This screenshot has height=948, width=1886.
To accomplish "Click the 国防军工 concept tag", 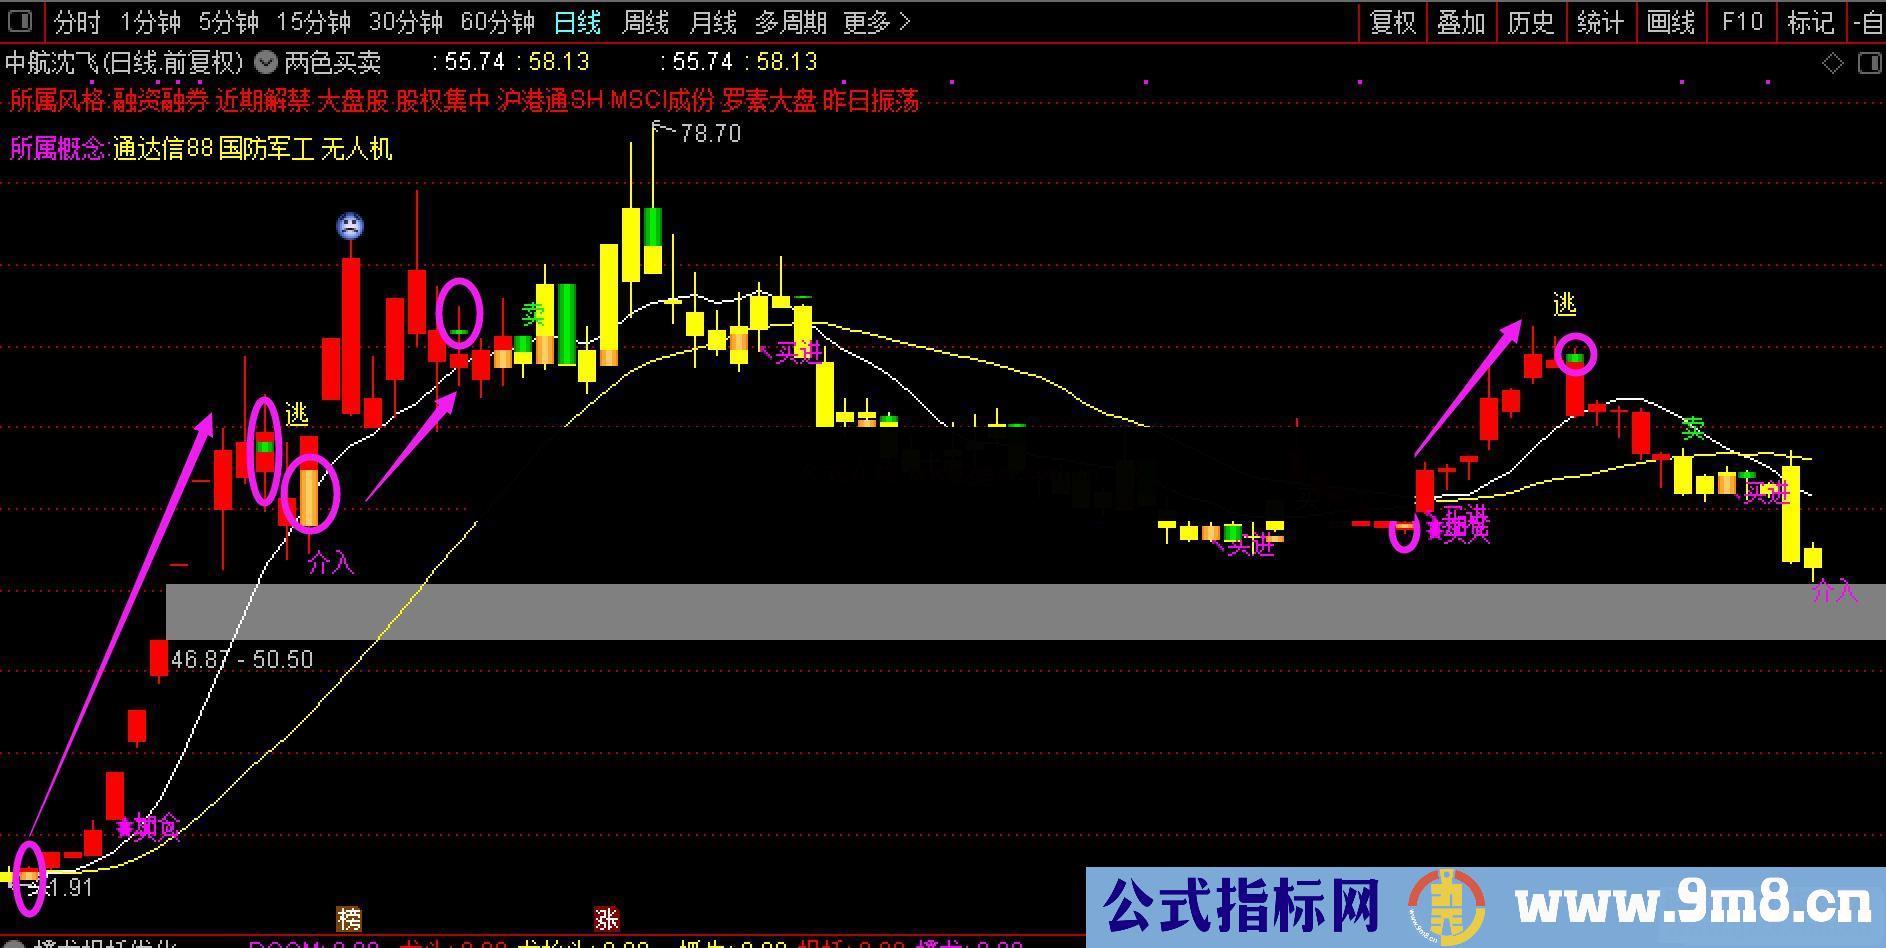I will pyautogui.click(x=267, y=149).
